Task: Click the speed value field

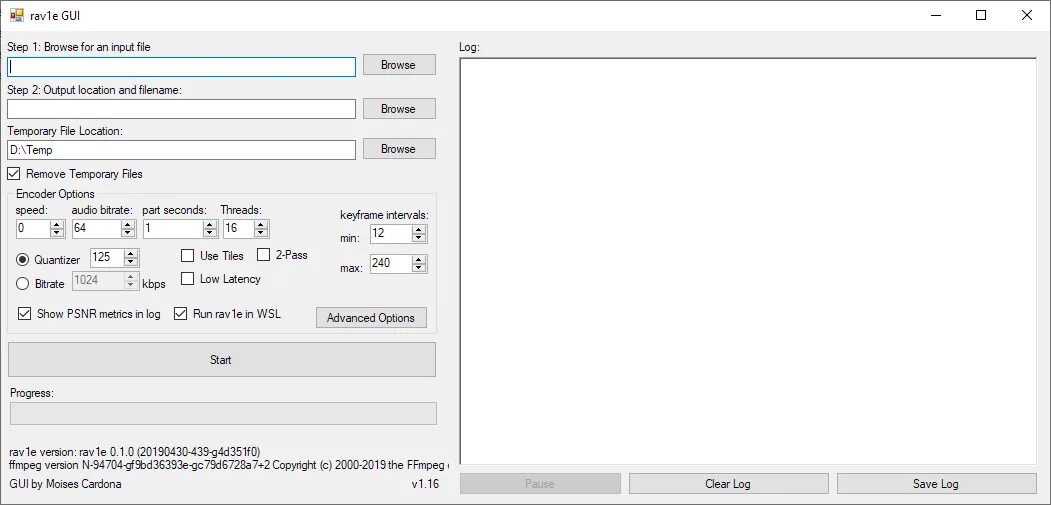Action: [33, 229]
